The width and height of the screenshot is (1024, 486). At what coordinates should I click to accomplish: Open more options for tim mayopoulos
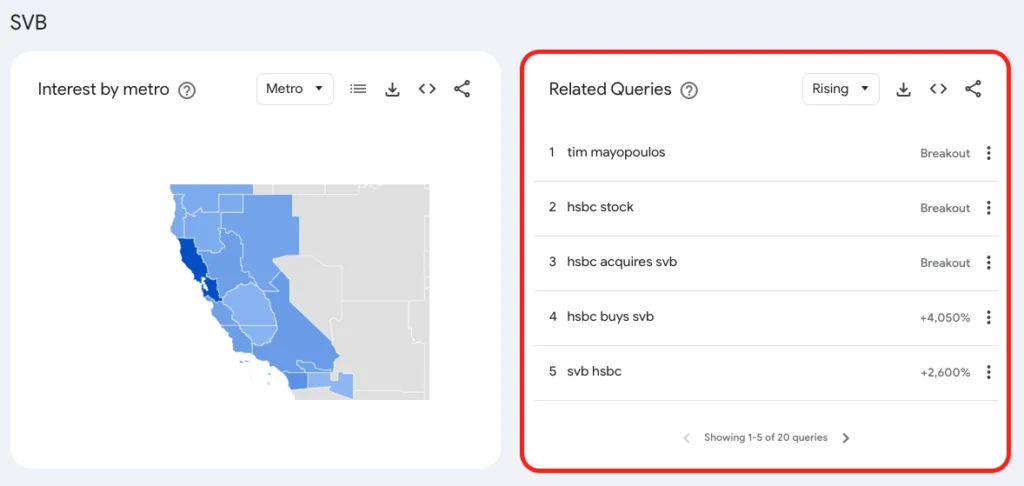pos(989,153)
